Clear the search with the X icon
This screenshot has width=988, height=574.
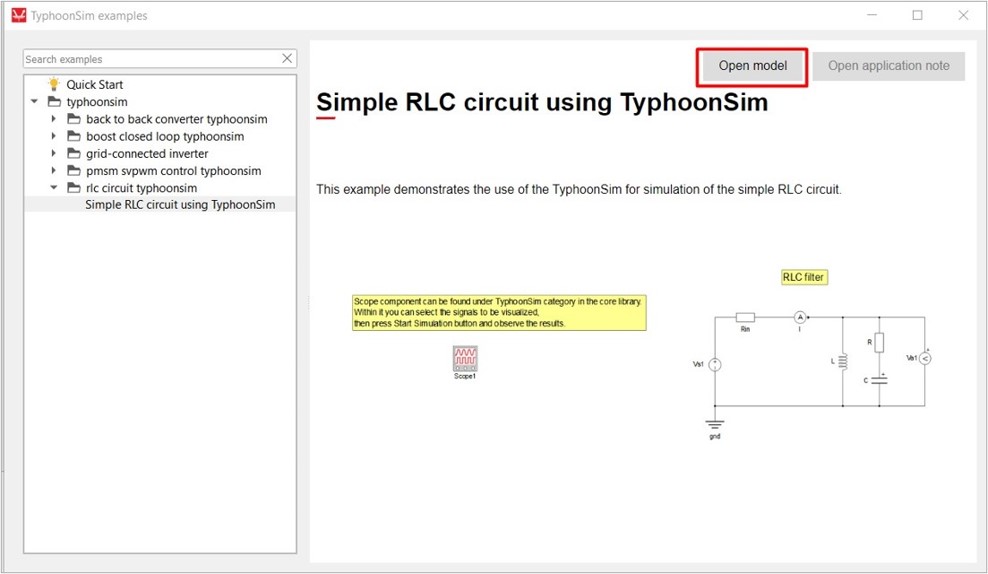click(x=287, y=59)
